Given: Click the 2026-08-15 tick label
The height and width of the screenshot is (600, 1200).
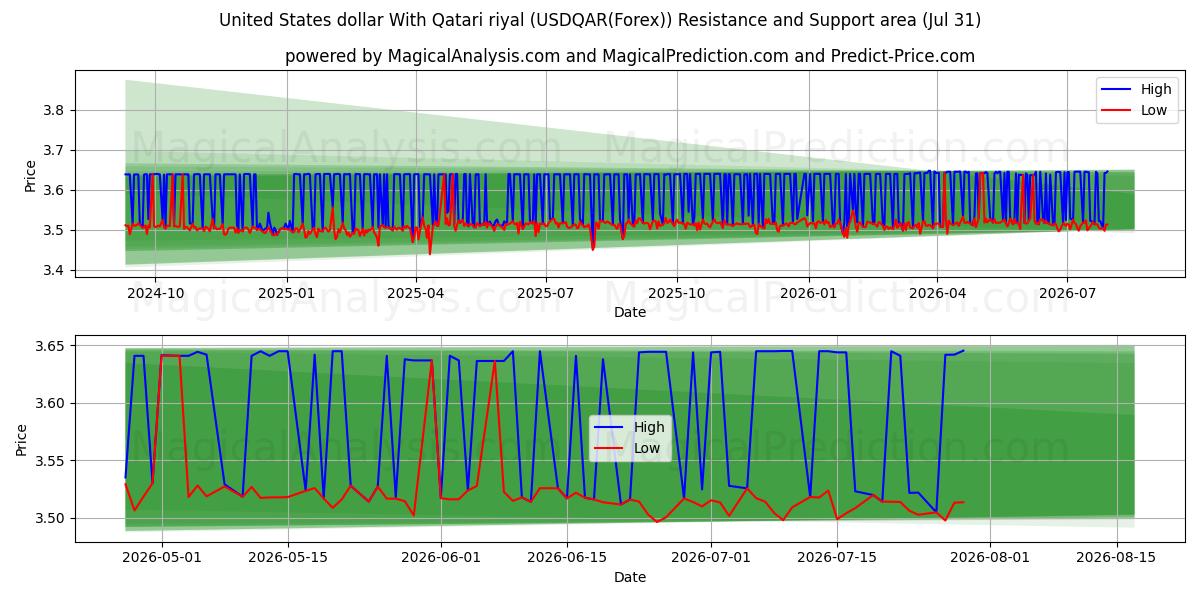Looking at the screenshot, I should click(1116, 557).
